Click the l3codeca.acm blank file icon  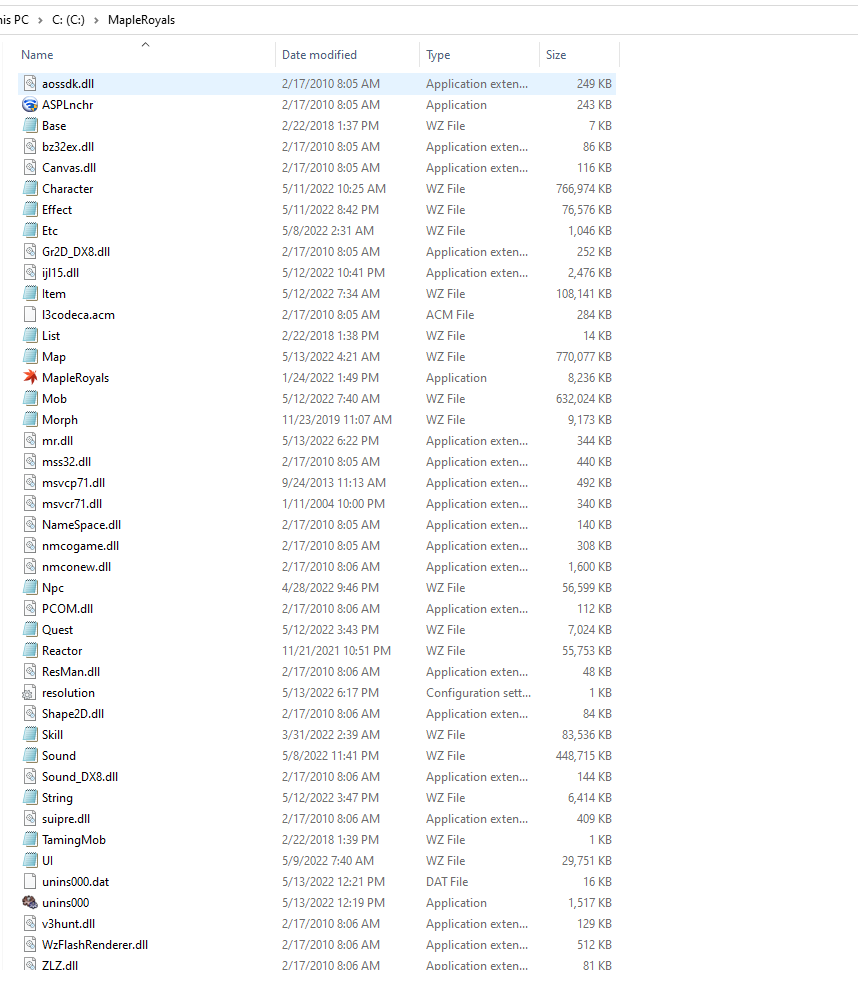click(30, 314)
